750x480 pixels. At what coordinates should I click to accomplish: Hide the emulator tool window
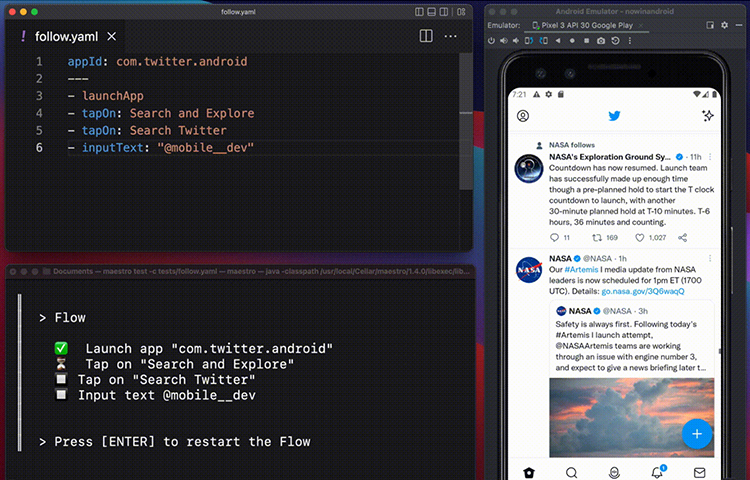(x=739, y=25)
